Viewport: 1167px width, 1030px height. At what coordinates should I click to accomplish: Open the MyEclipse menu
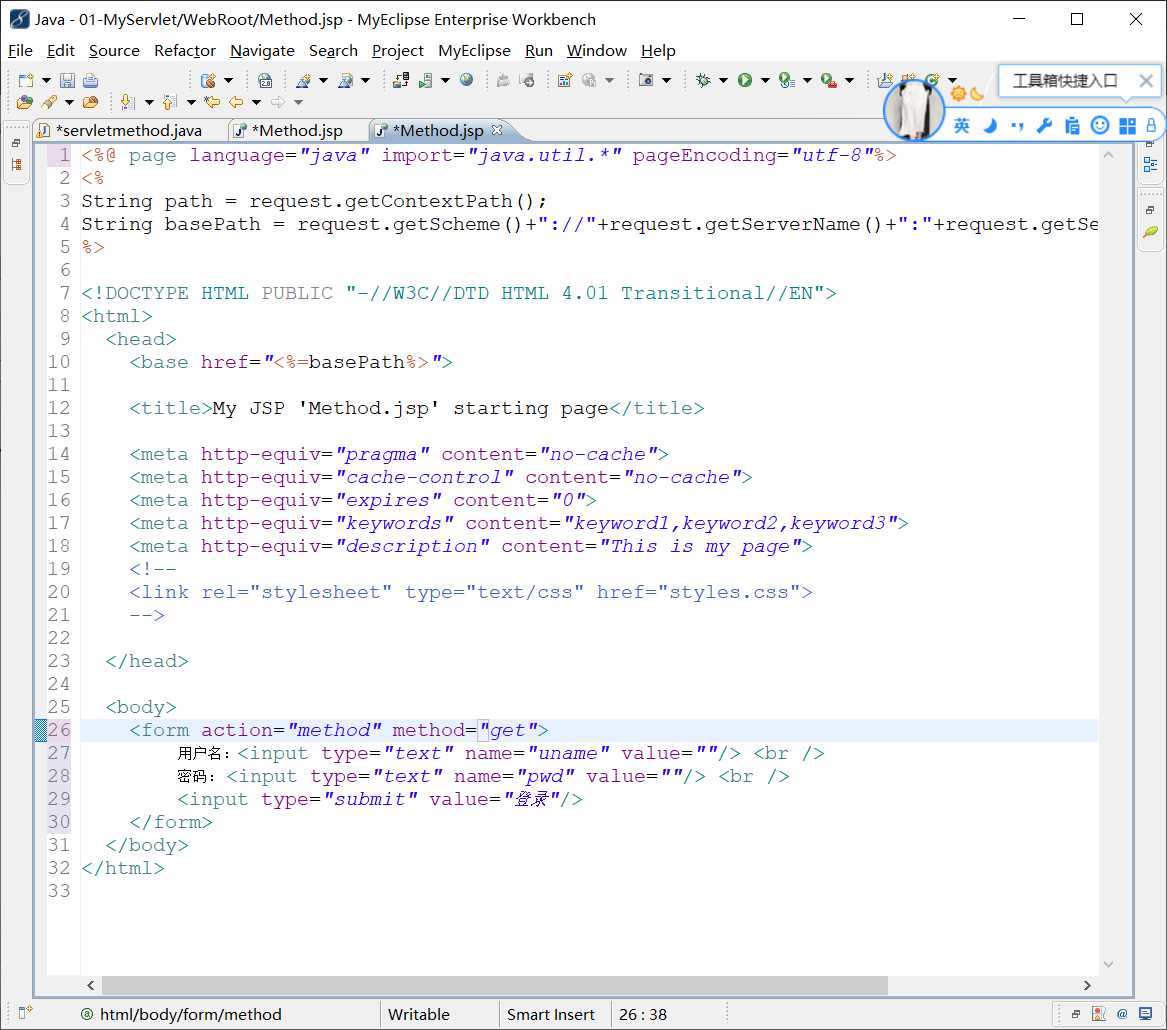[x=474, y=51]
